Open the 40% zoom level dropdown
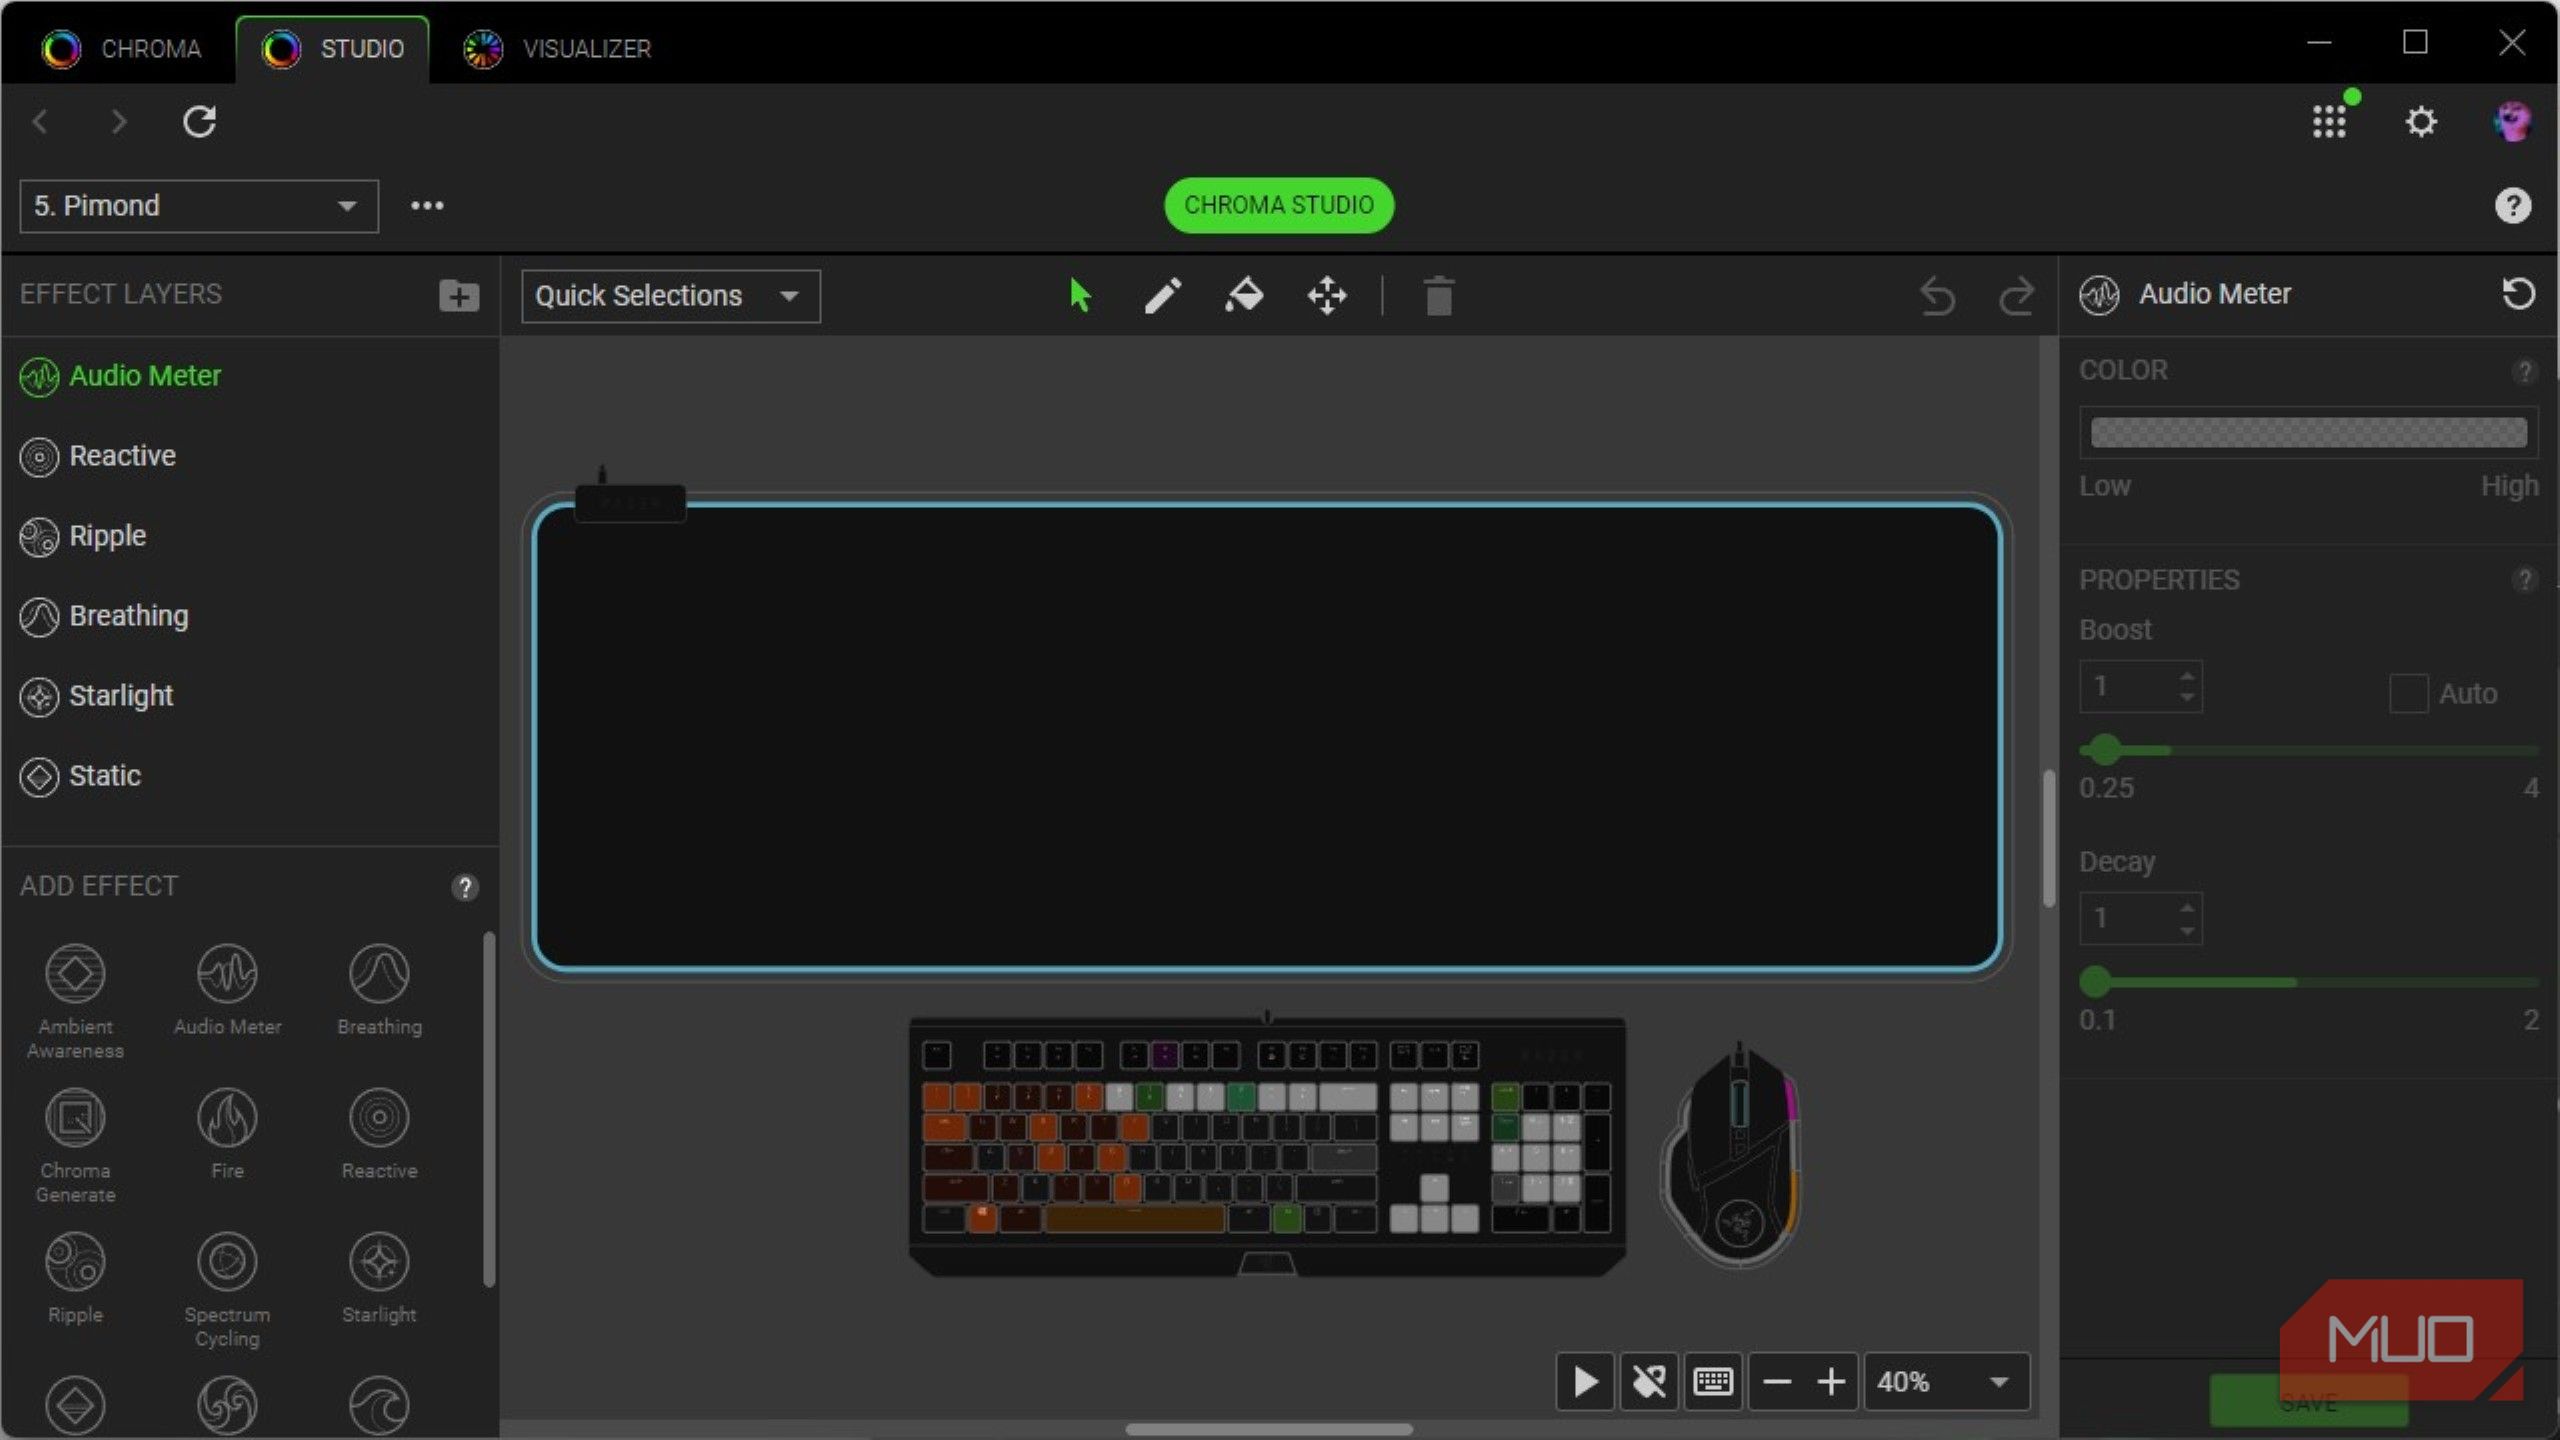Viewport: 2560px width, 1440px height. coord(1945,1382)
